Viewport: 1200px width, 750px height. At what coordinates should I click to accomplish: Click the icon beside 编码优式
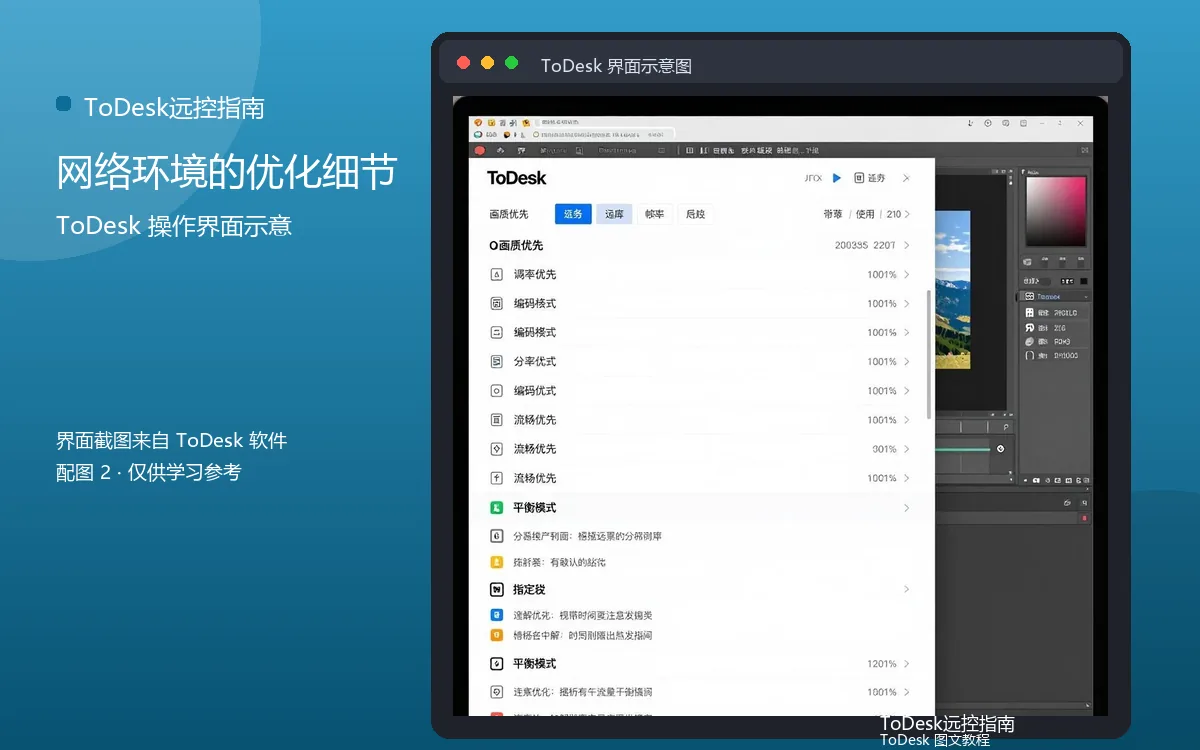click(496, 390)
